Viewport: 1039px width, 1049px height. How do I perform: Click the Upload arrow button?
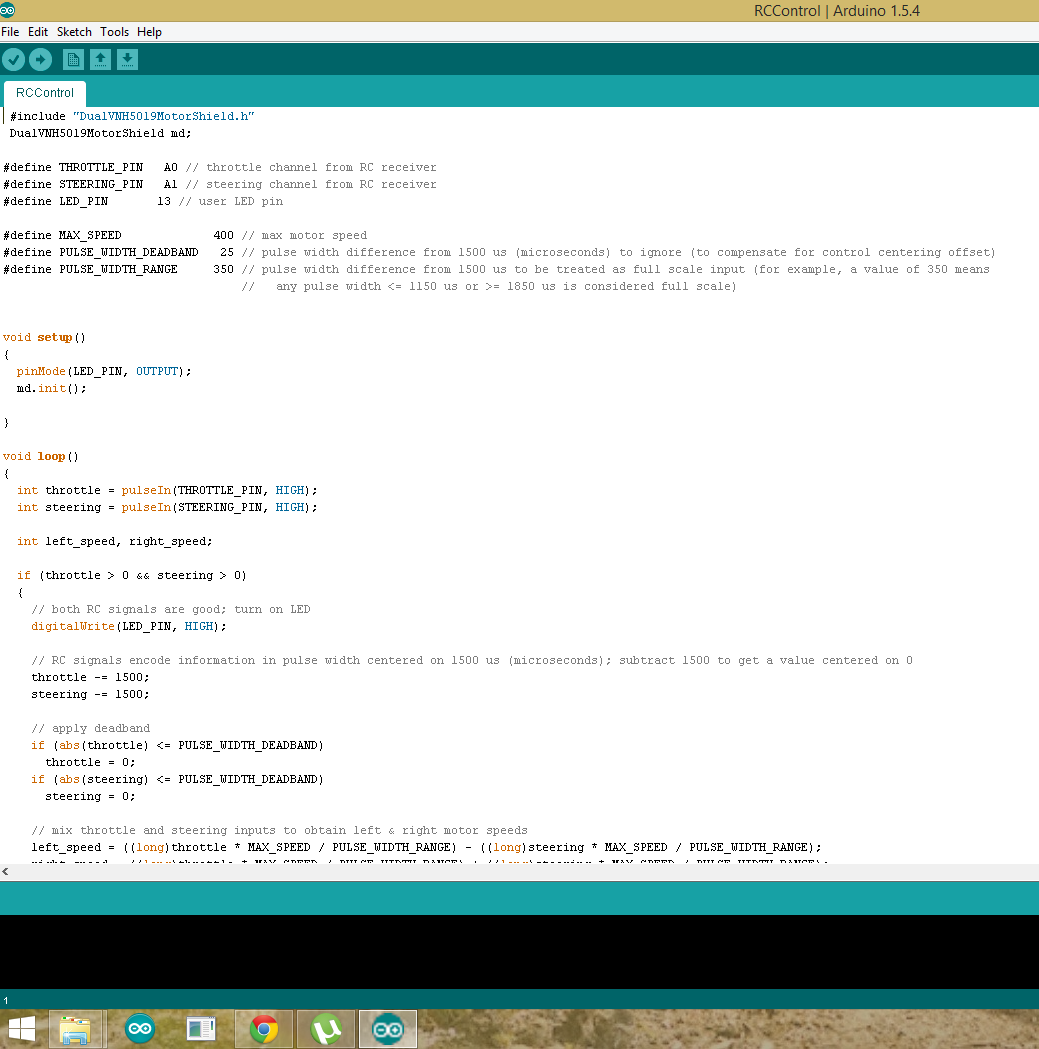(x=41, y=60)
